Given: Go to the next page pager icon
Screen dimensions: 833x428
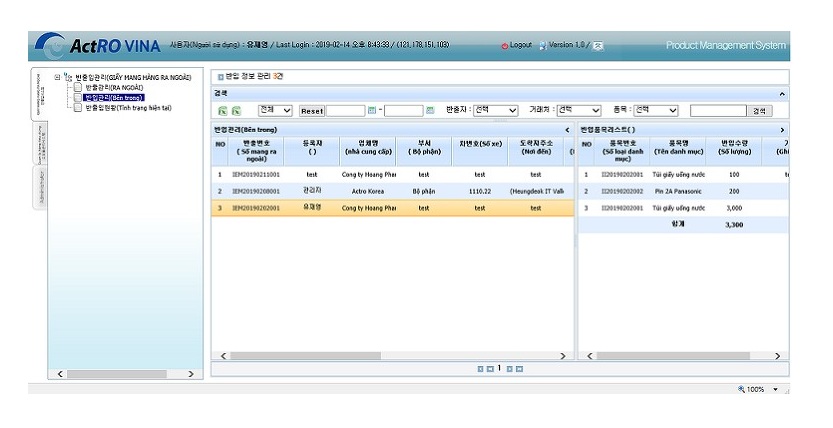Looking at the screenshot, I should [509, 369].
